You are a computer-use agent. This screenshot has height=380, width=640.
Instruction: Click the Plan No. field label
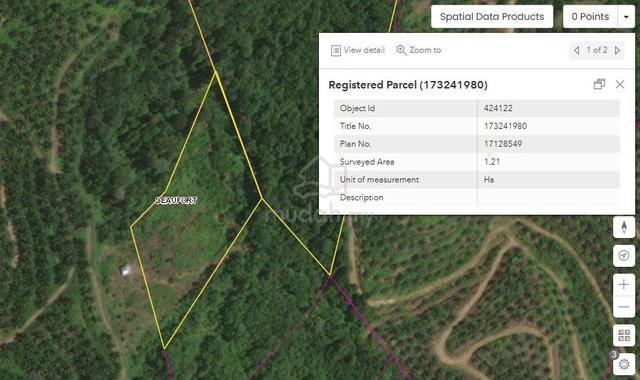(x=355, y=144)
